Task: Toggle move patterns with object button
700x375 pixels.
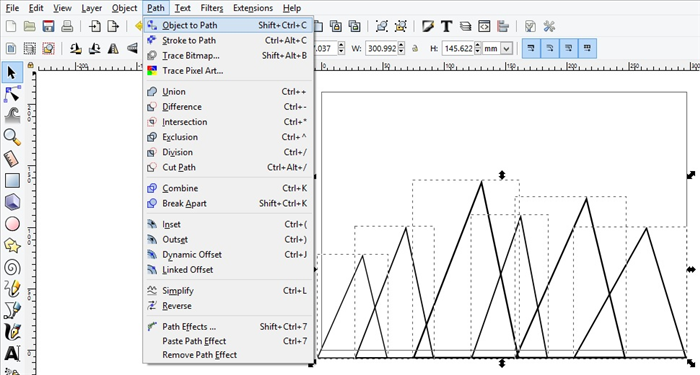Action: [588, 48]
